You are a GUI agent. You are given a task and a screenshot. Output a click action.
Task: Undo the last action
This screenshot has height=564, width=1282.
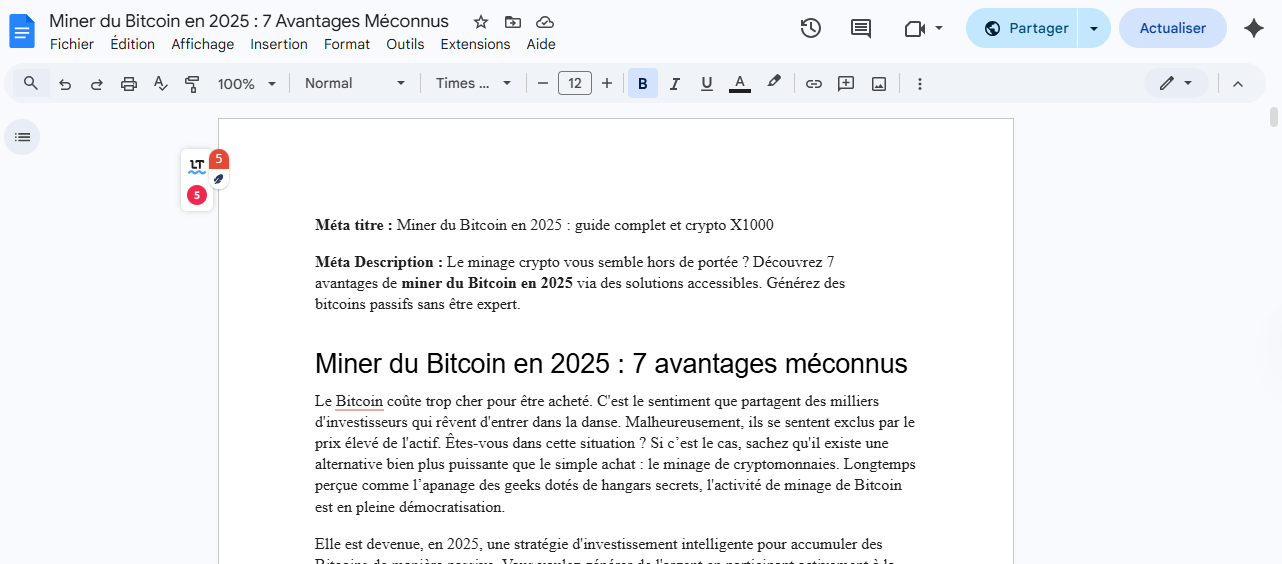point(65,84)
